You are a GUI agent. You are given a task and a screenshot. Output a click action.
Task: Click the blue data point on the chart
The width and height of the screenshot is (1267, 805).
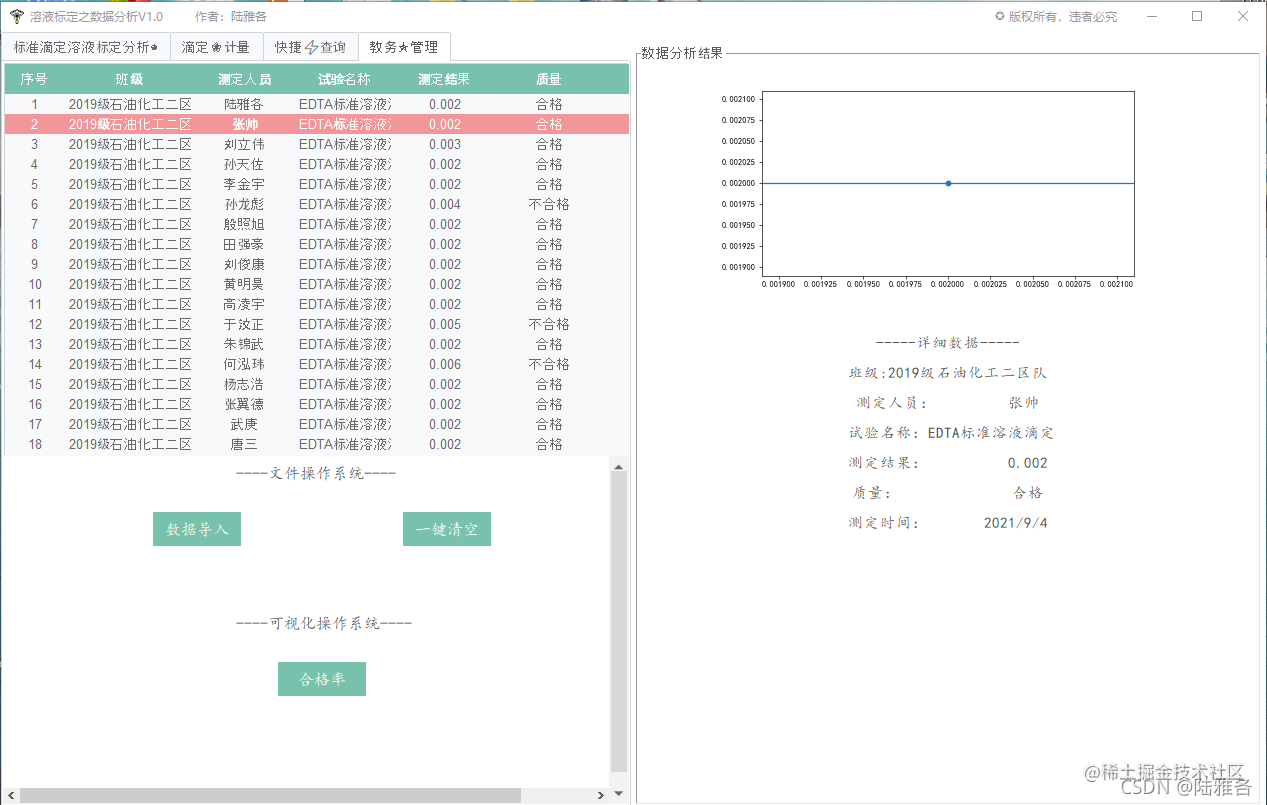point(947,183)
